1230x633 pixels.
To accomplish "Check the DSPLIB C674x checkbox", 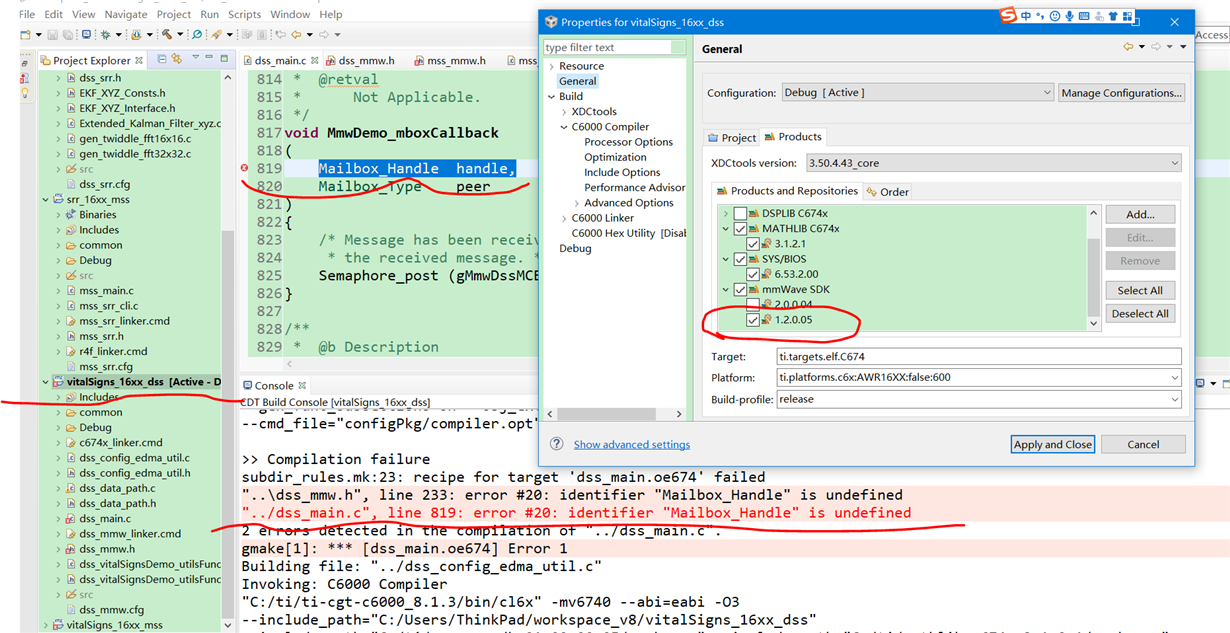I will coord(740,213).
